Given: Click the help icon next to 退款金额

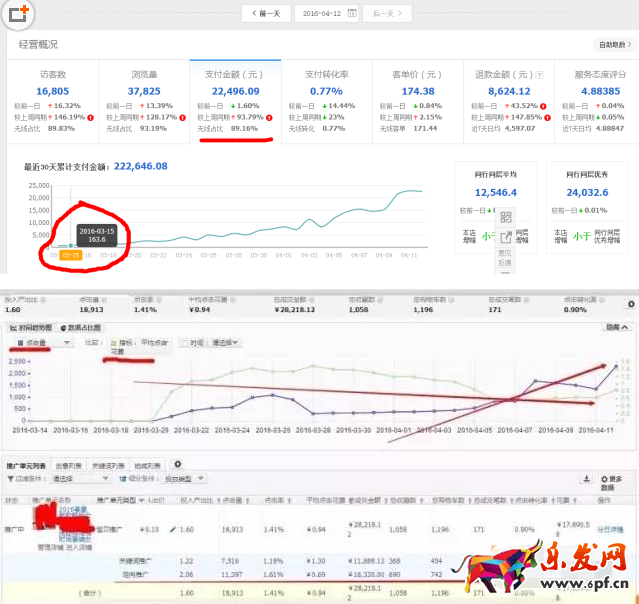Looking at the screenshot, I should tap(540, 74).
